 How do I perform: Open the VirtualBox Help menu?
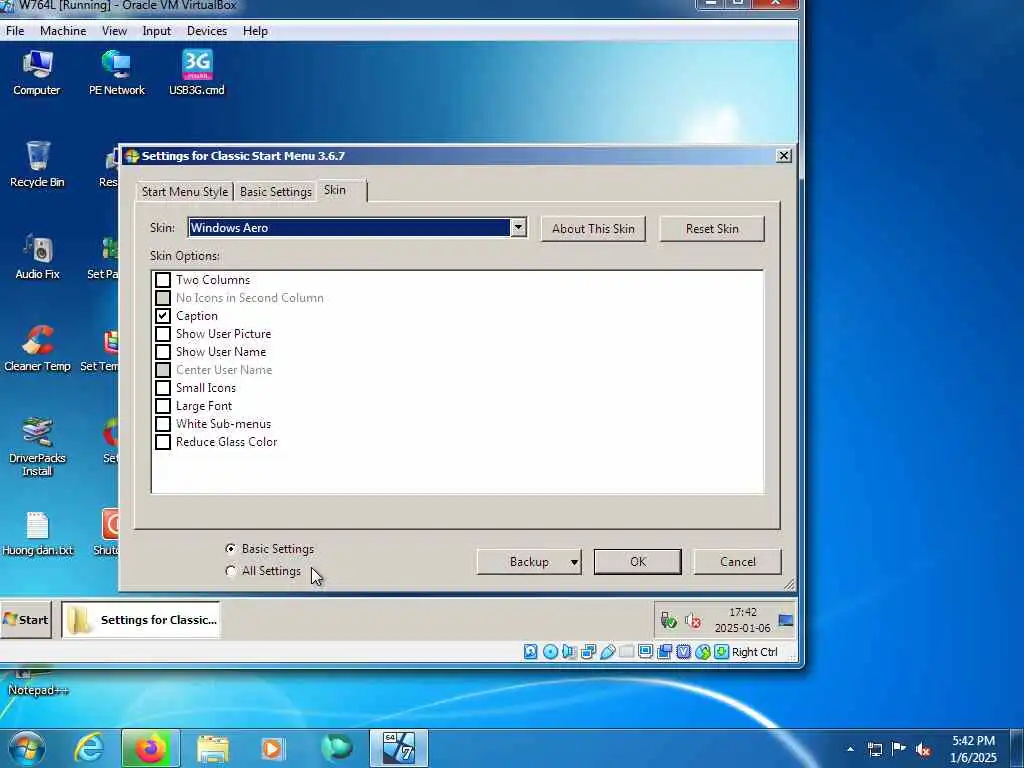click(x=255, y=31)
